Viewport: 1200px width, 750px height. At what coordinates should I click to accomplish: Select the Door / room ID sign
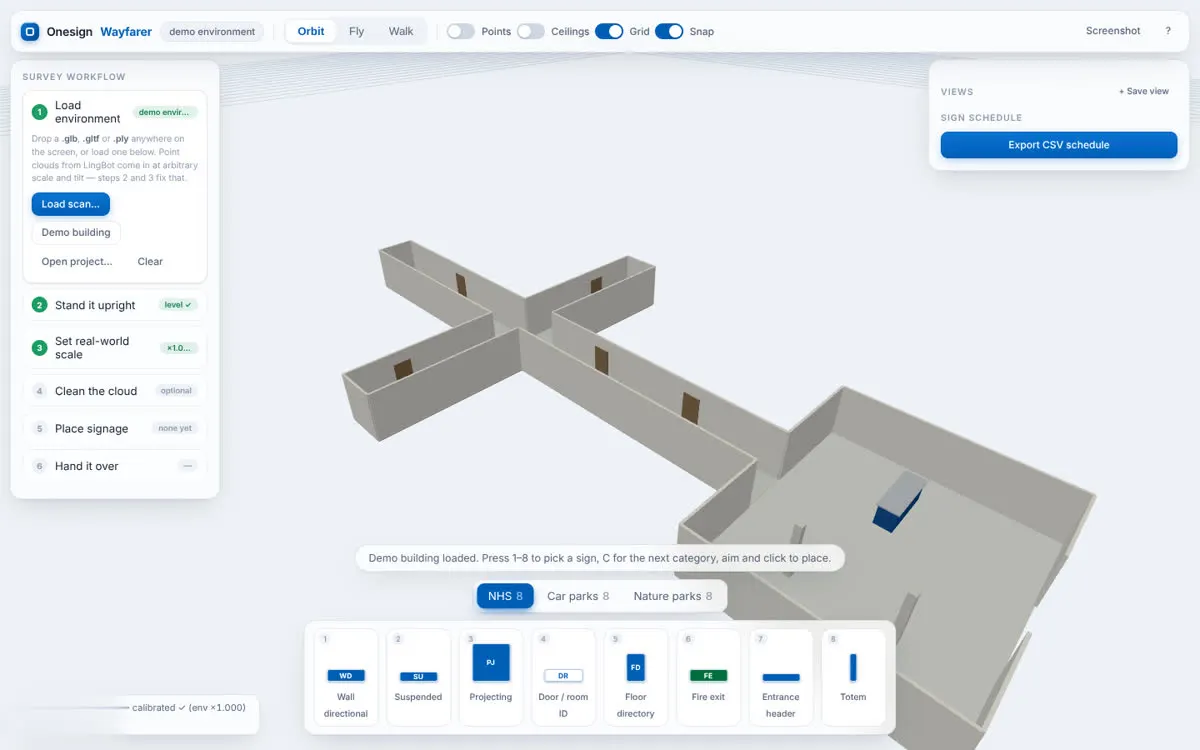(x=563, y=676)
